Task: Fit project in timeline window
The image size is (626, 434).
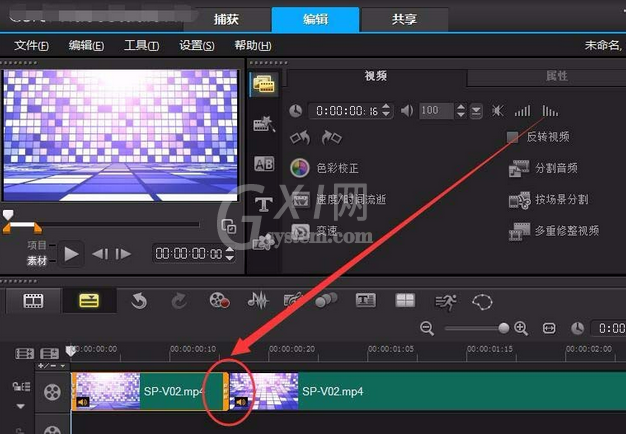Action: 549,329
